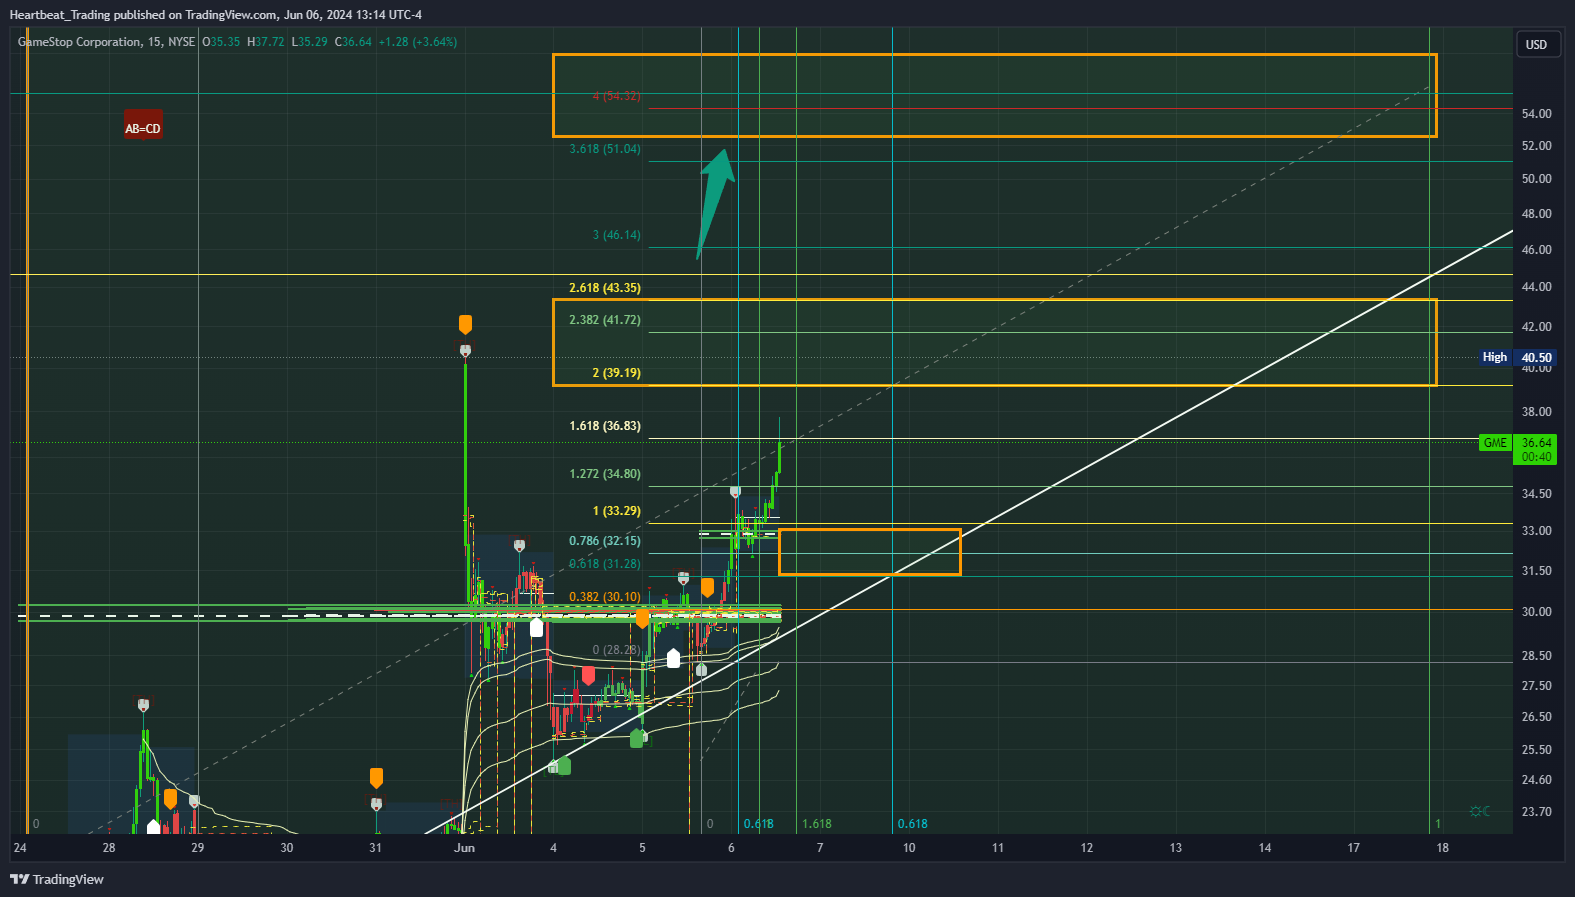Click 33.00 on the price axis
1575x897 pixels.
(x=1537, y=531)
